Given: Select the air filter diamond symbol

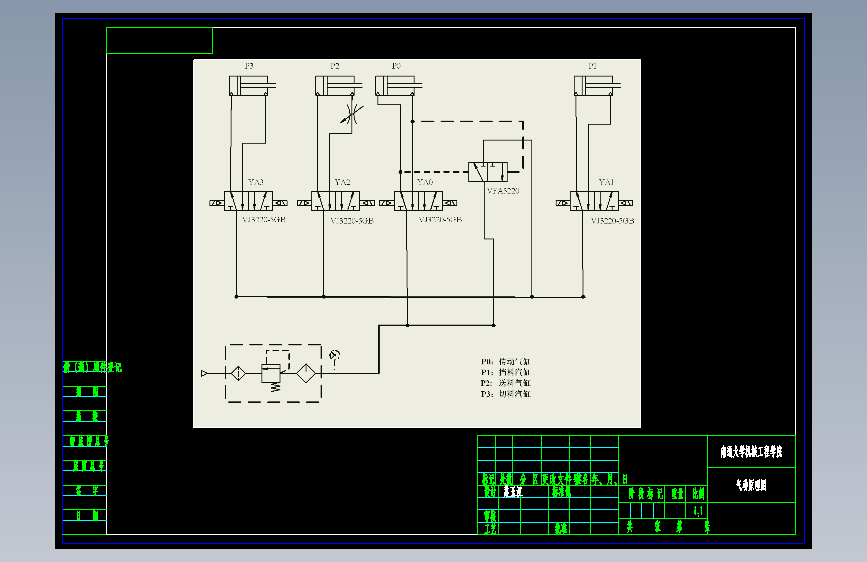Looking at the screenshot, I should pyautogui.click(x=238, y=373).
